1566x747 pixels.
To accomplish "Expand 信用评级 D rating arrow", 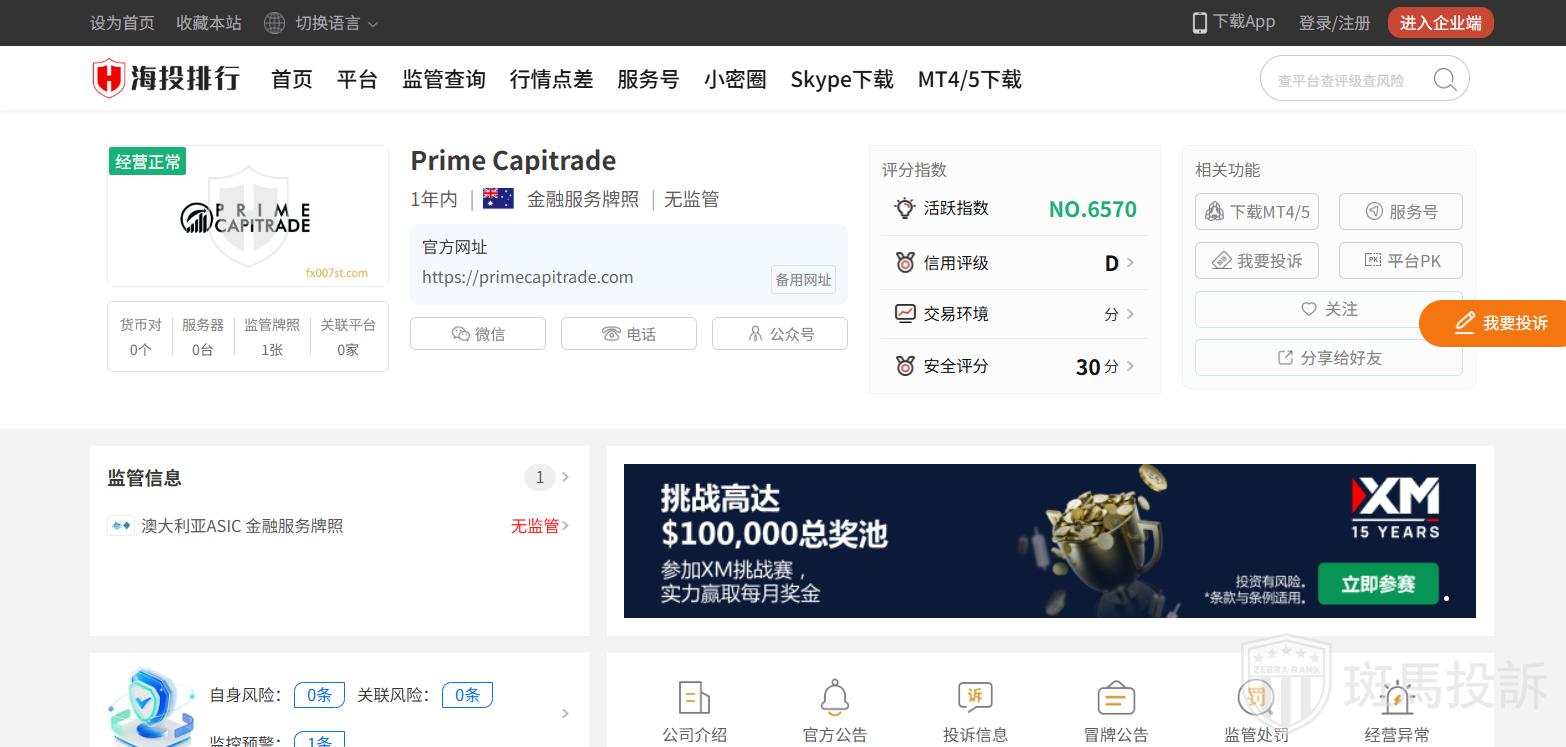I will (x=1130, y=263).
